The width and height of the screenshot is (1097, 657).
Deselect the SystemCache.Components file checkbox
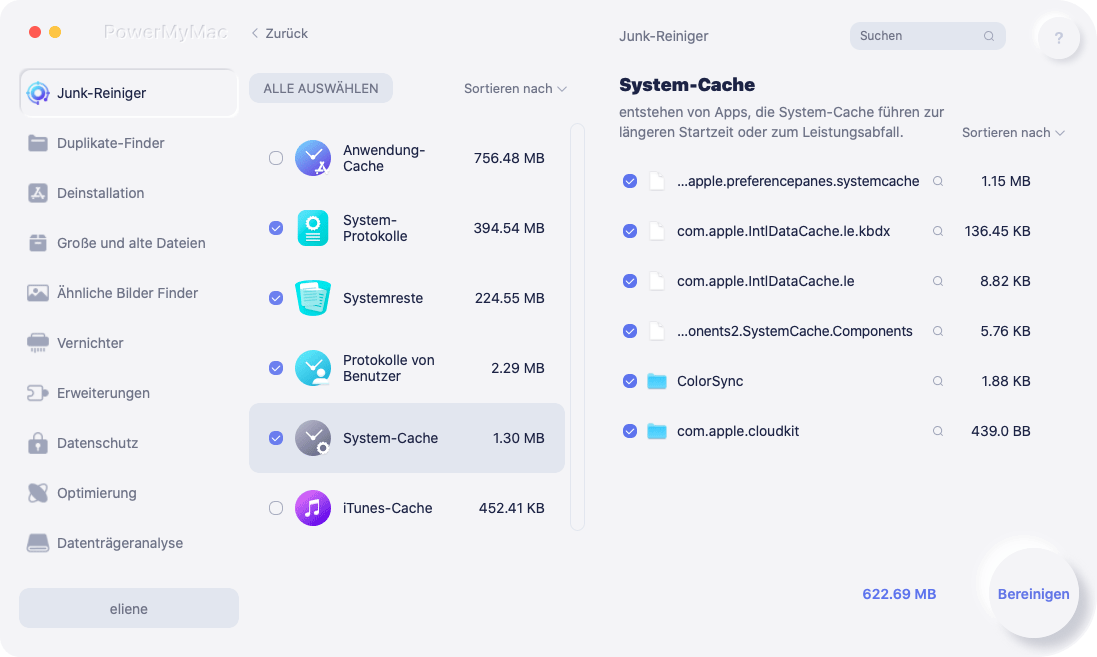click(630, 331)
